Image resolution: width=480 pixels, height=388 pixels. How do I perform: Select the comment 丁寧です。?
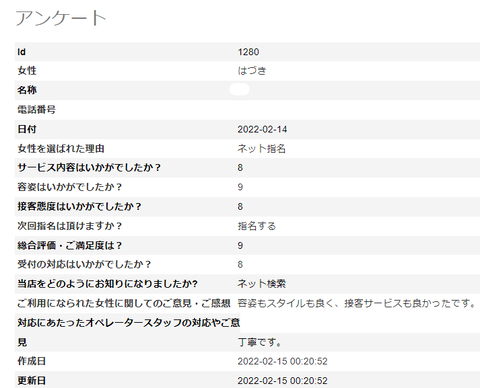click(260, 342)
